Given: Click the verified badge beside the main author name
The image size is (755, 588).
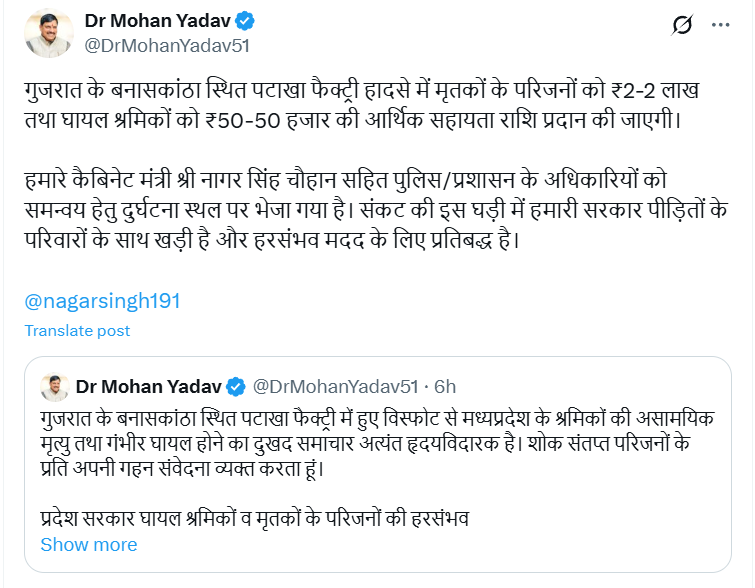Looking at the screenshot, I should pyautogui.click(x=242, y=21).
